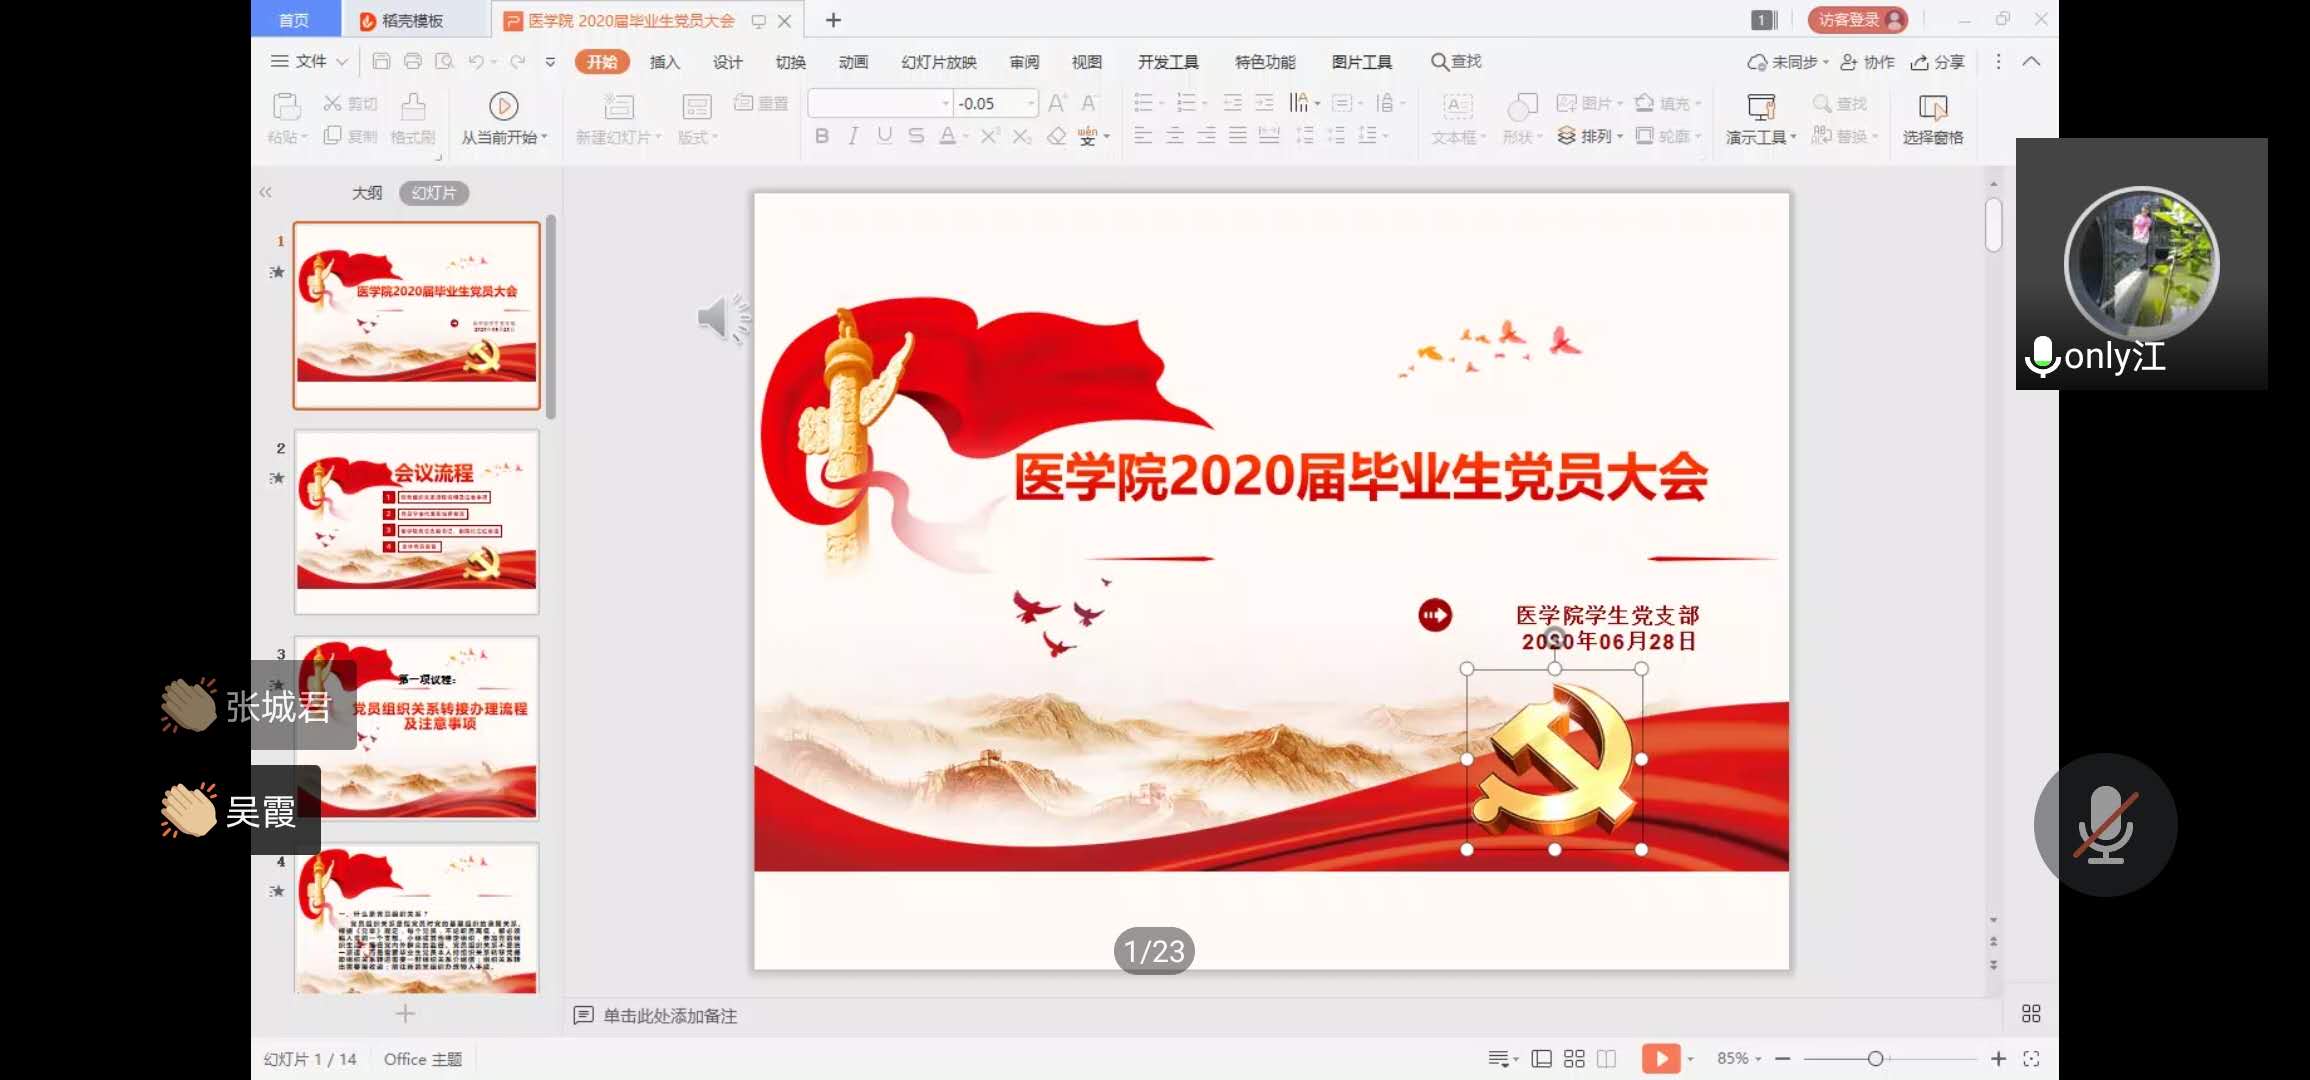Expand the 85% zoom level dropdown
This screenshot has width=2310, height=1080.
pyautogui.click(x=1739, y=1058)
